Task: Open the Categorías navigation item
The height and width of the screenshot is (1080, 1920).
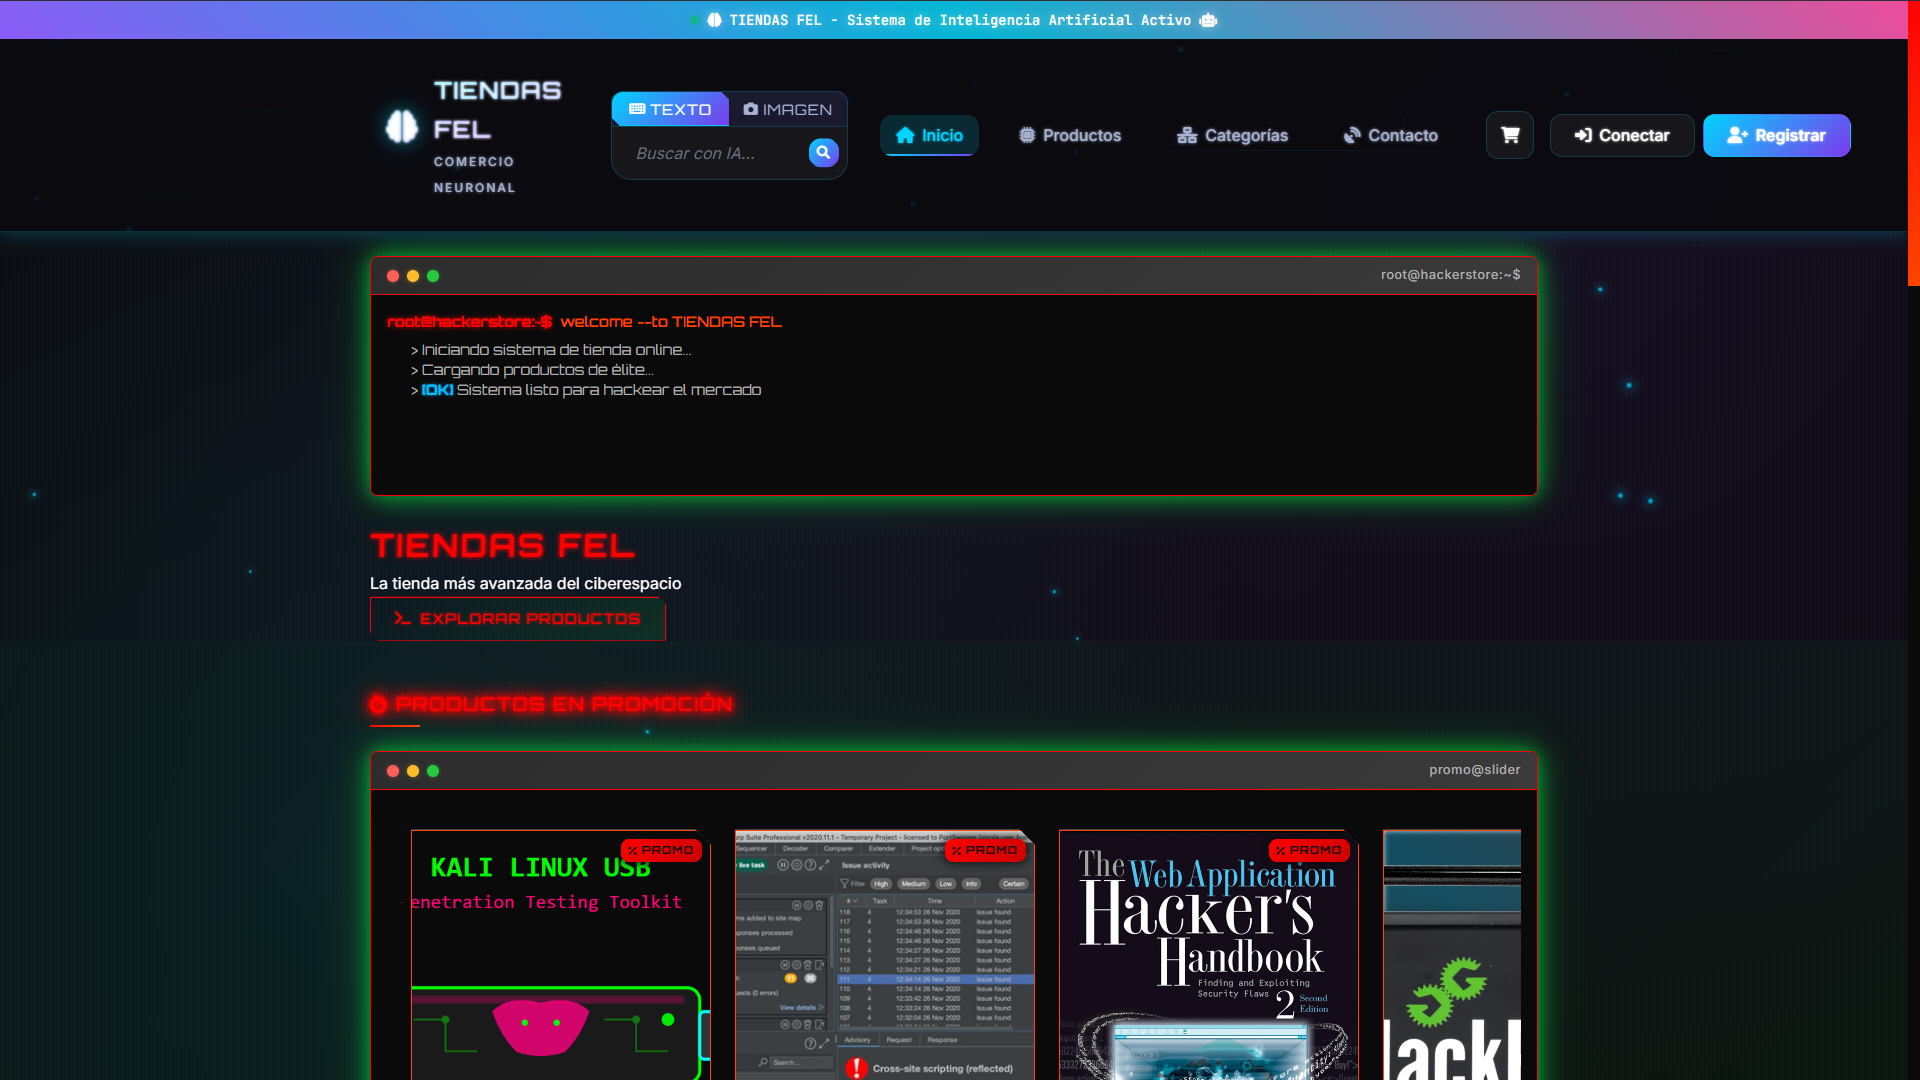Action: tap(1232, 135)
